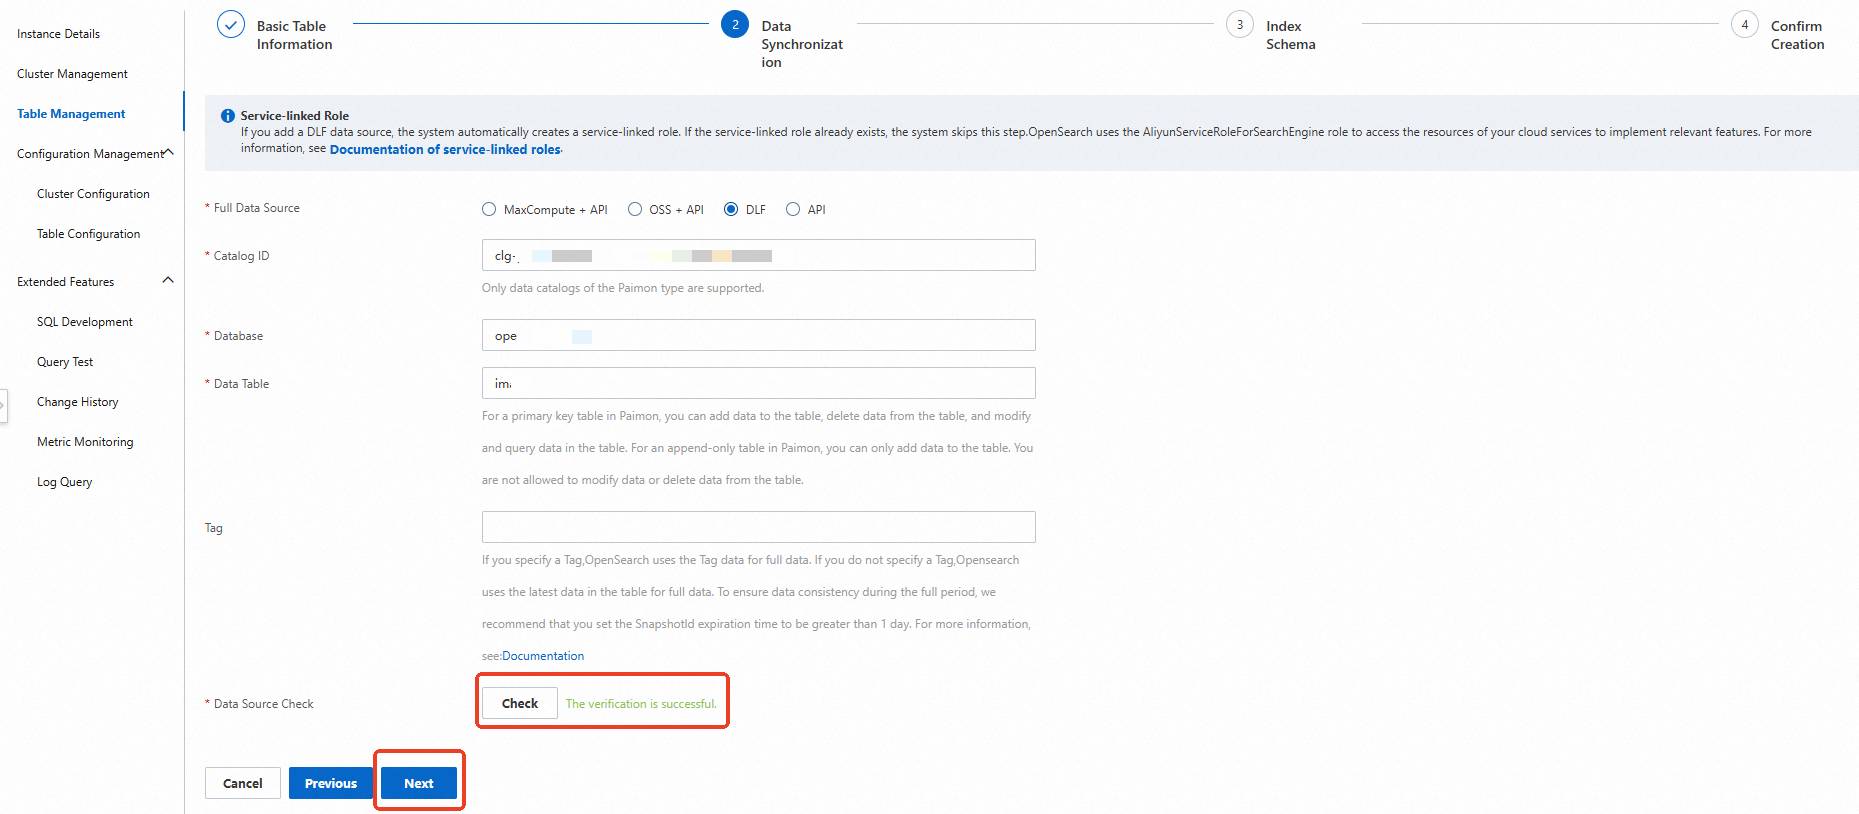Open the Tag Documentation link
This screenshot has height=814, width=1859.
543,656
